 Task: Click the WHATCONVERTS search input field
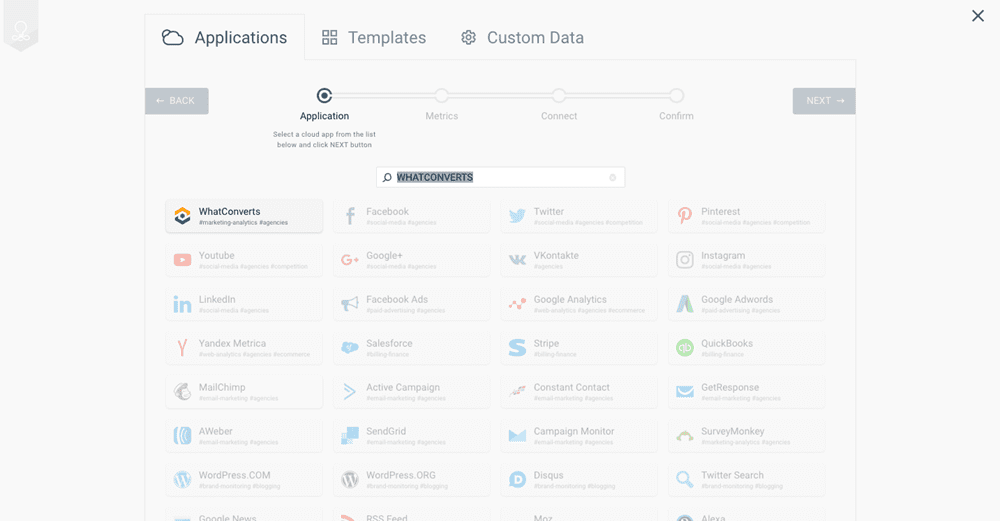501,177
